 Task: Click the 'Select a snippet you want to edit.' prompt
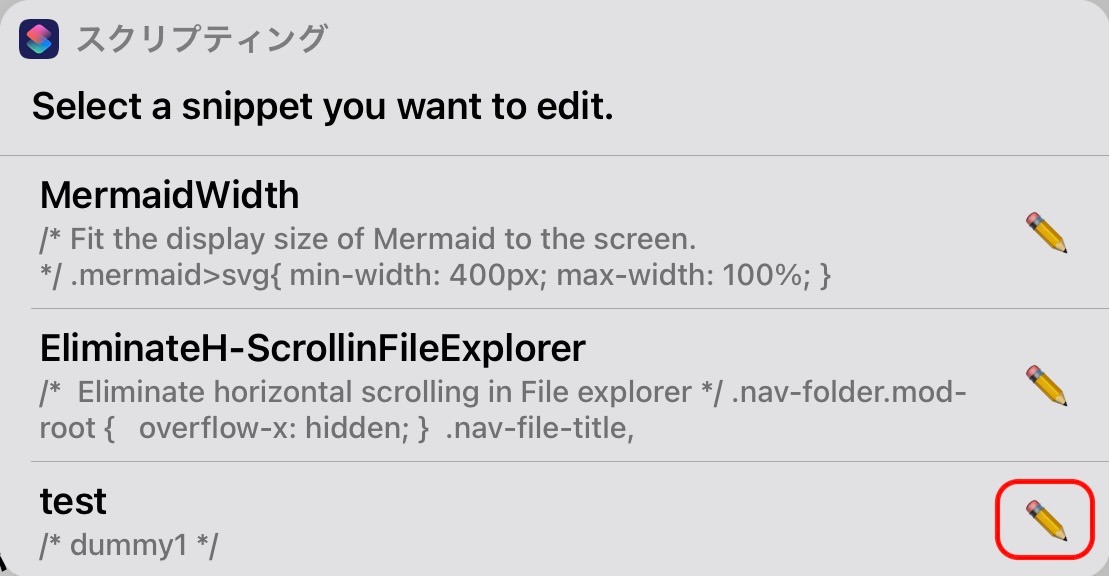coord(322,106)
